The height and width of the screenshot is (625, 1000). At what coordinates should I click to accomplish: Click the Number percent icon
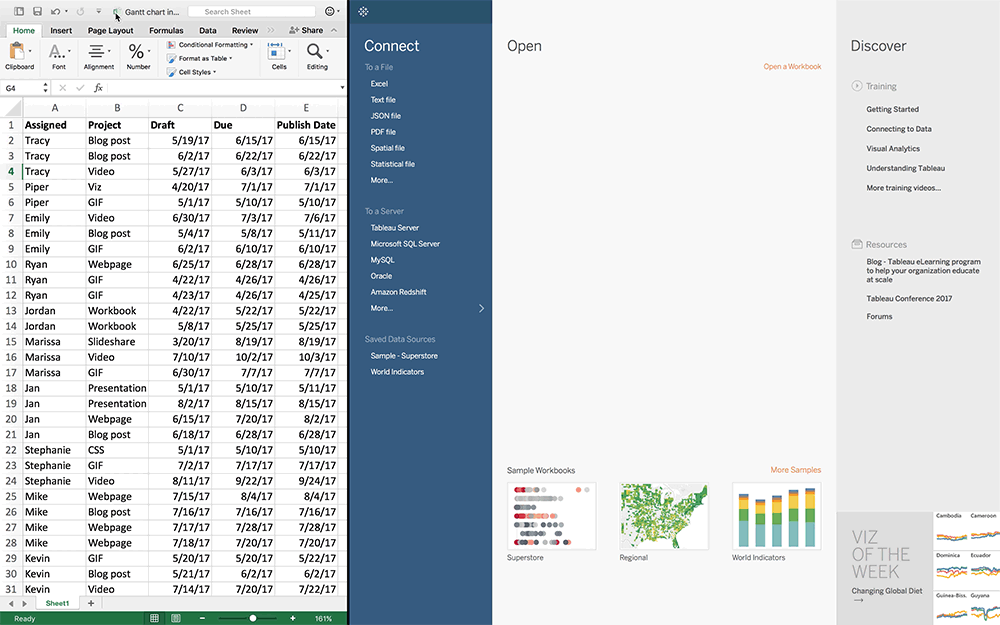coord(136,51)
